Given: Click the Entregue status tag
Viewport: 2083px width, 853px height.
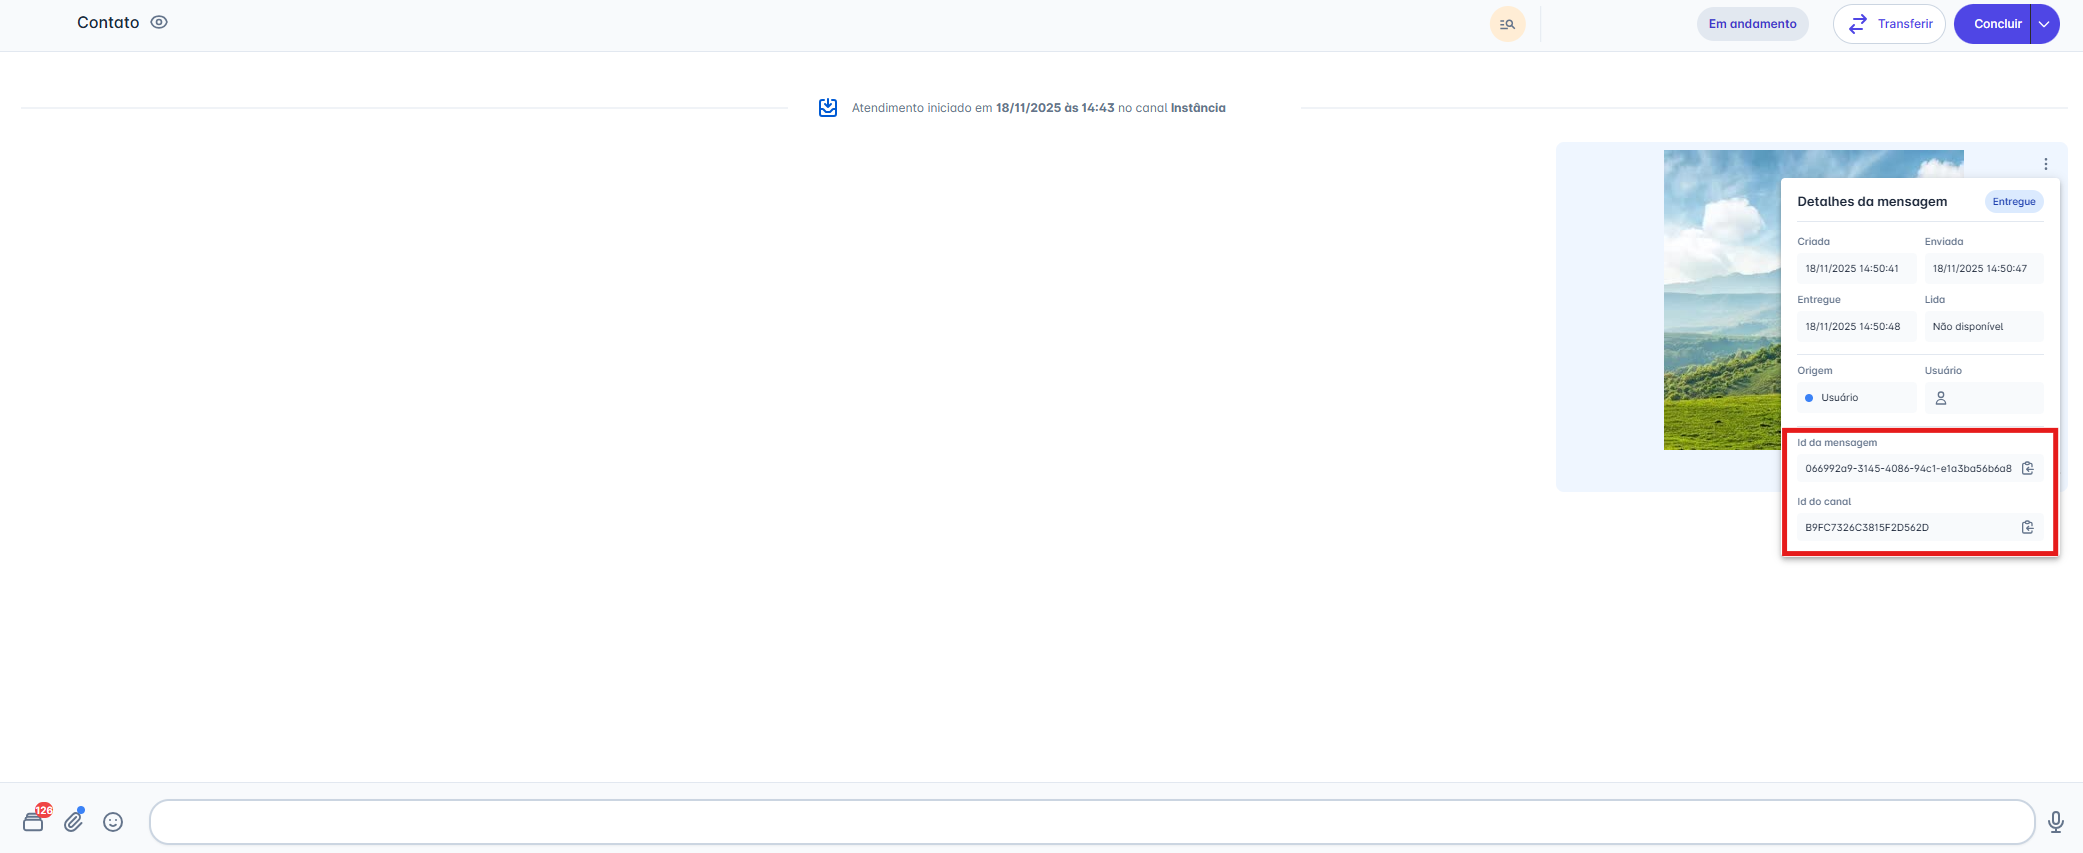Looking at the screenshot, I should (x=2013, y=202).
